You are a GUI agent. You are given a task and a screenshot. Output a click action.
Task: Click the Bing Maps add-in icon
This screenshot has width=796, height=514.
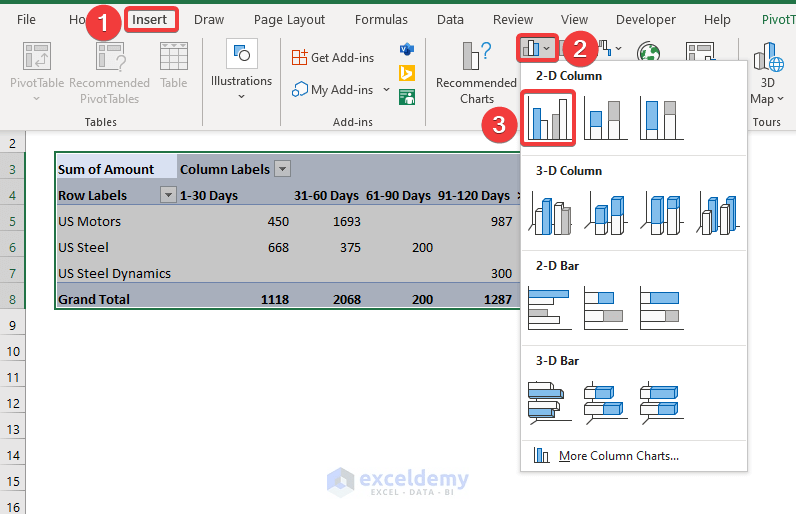tap(407, 74)
